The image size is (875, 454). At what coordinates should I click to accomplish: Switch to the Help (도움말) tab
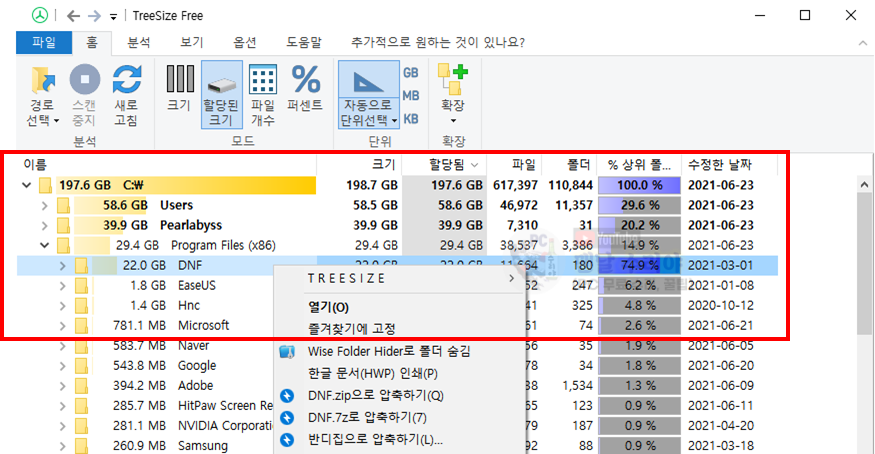pyautogui.click(x=304, y=42)
